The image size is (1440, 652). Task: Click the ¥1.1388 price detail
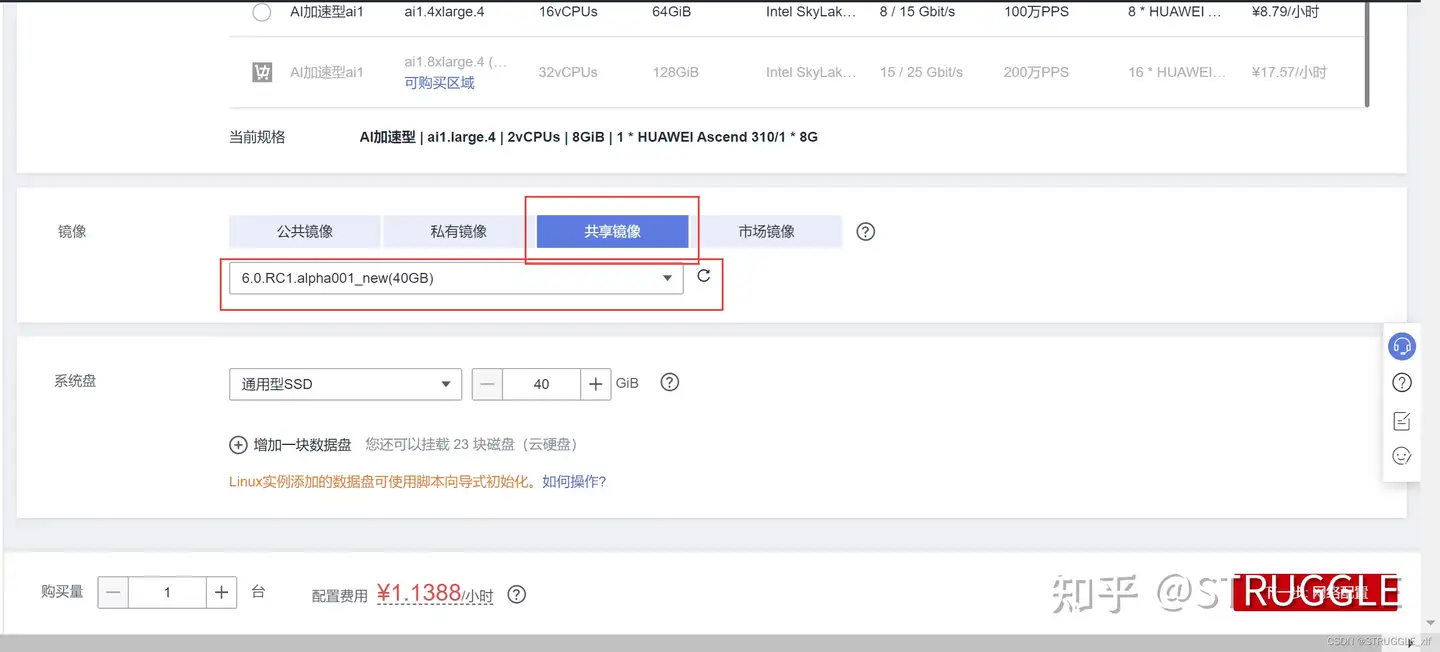[x=435, y=594]
